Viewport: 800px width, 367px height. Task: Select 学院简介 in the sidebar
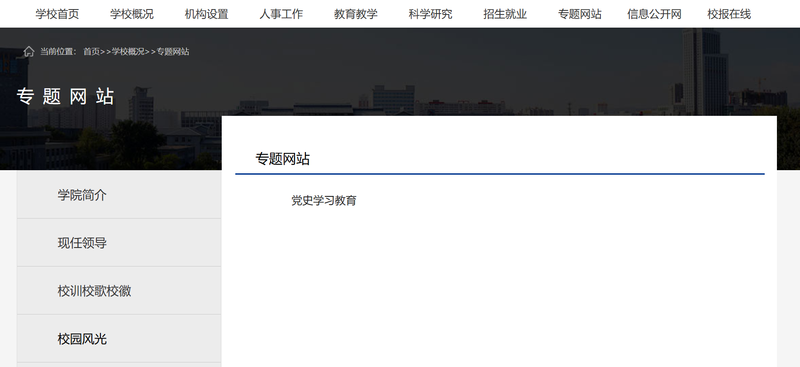[x=119, y=194]
